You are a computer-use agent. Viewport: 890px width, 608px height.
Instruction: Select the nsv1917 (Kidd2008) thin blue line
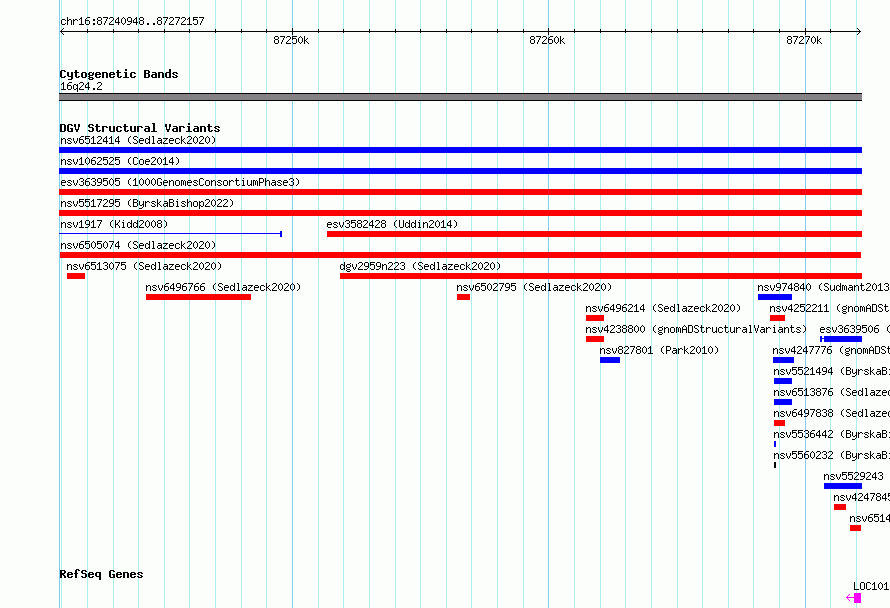point(171,234)
